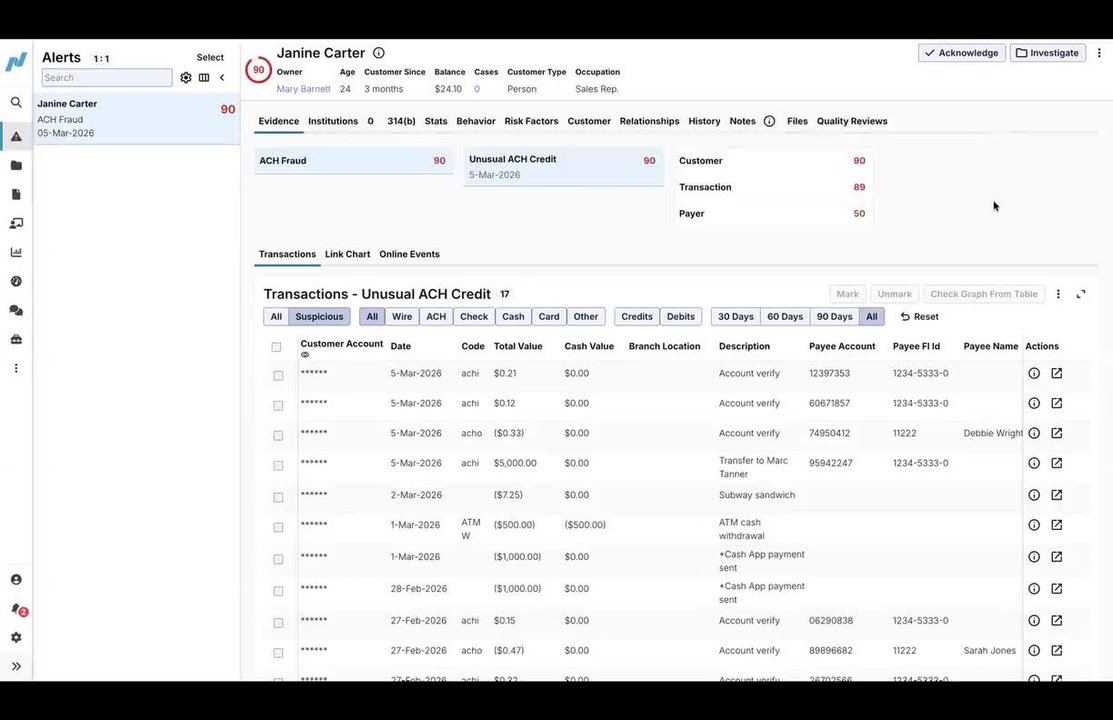Screen dimensions: 1113x720
Task: Open info for ATM cash withdrawal row
Action: pyautogui.click(x=1034, y=525)
